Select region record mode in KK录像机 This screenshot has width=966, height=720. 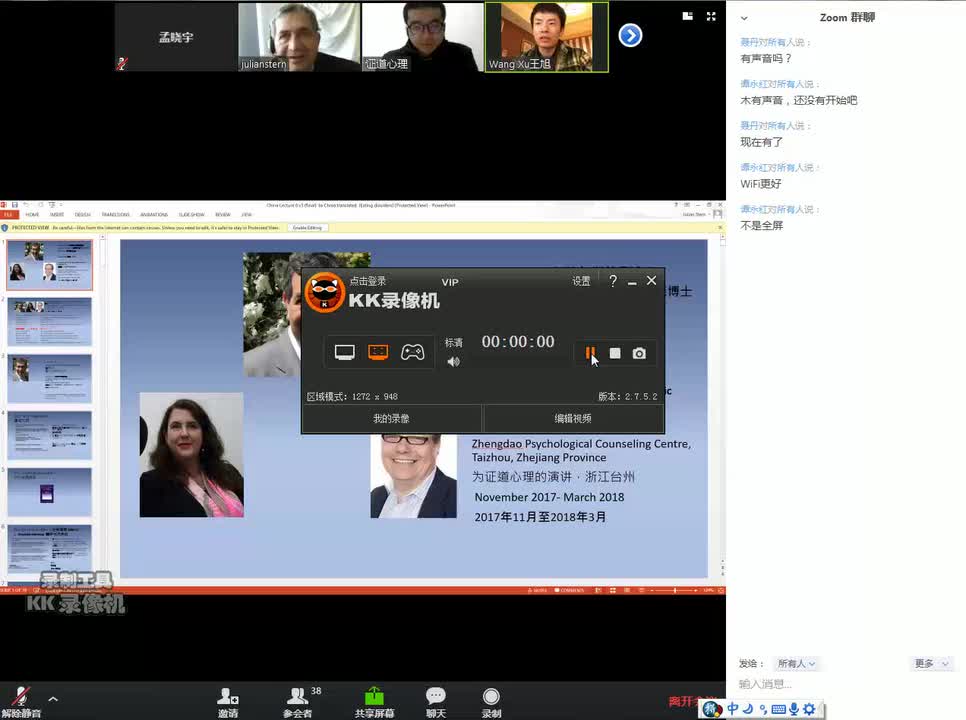click(378, 352)
